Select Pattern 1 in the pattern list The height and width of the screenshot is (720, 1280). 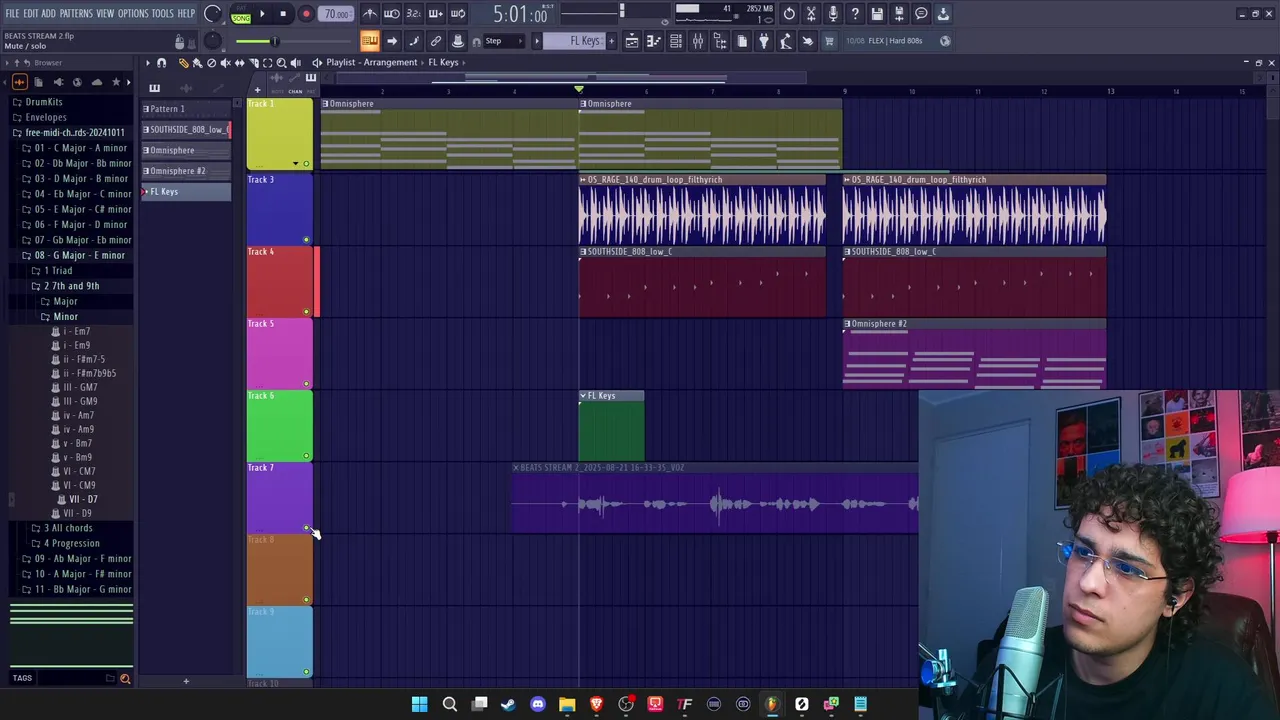186,109
